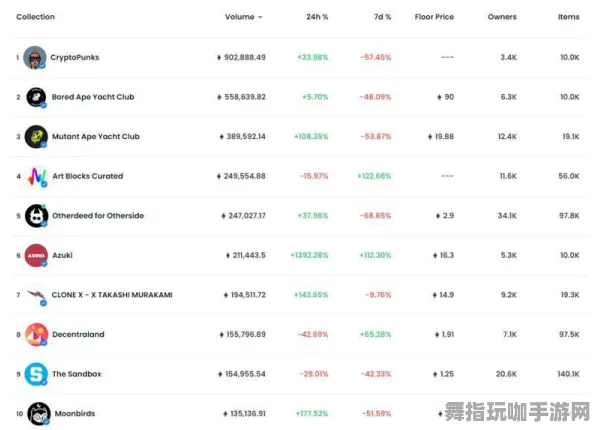Open the CLONE X collection avatar
Screen dimensions: 596x430
click(x=36, y=295)
